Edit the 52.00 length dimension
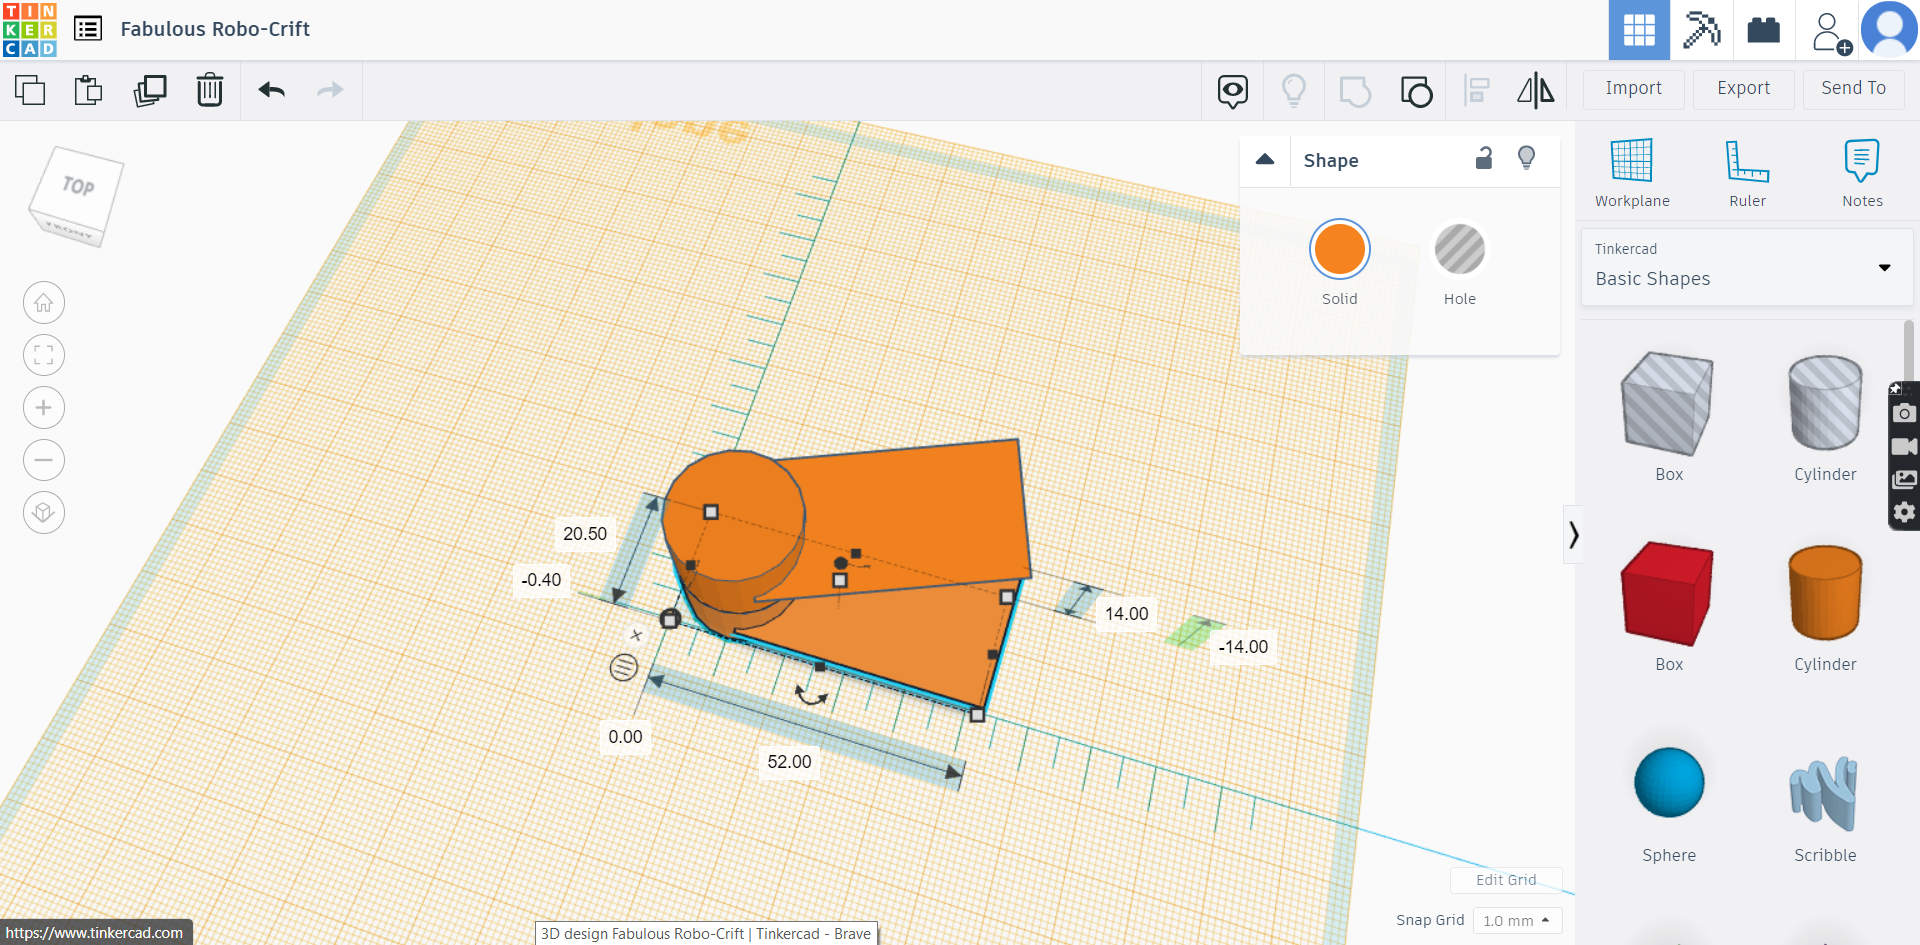 [x=790, y=762]
